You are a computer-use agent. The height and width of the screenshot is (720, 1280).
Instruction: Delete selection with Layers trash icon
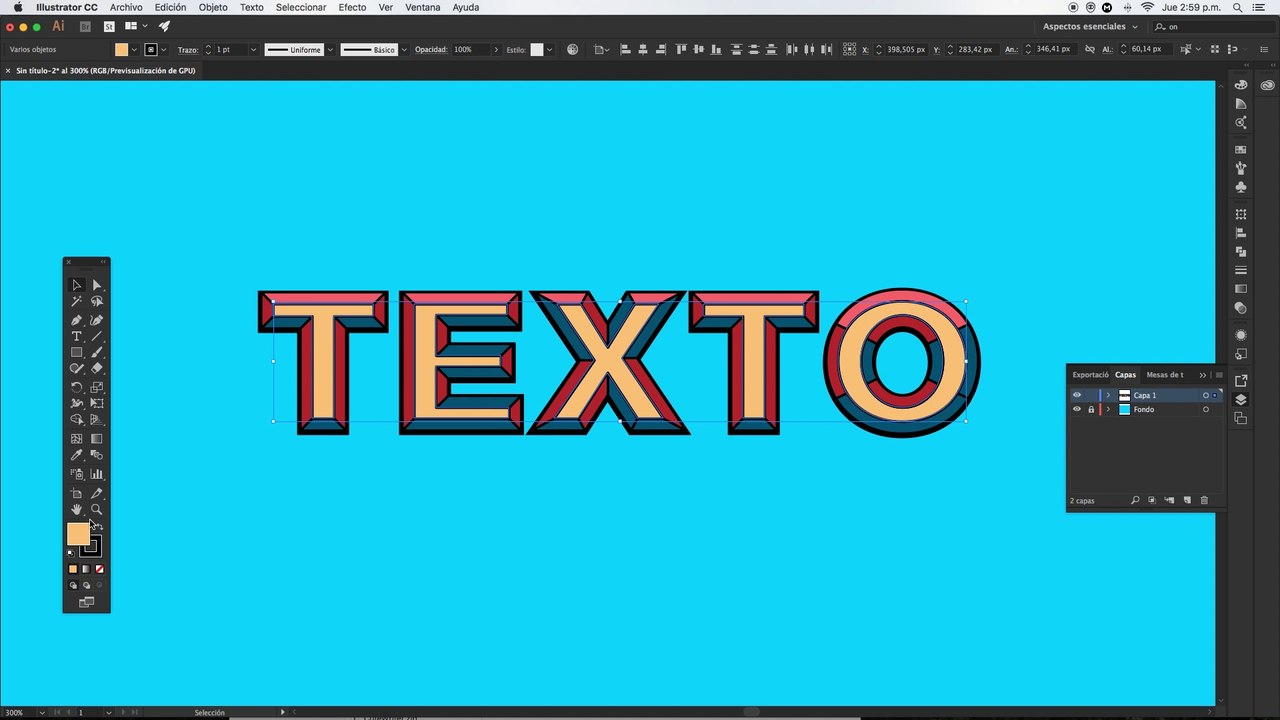coord(1204,500)
